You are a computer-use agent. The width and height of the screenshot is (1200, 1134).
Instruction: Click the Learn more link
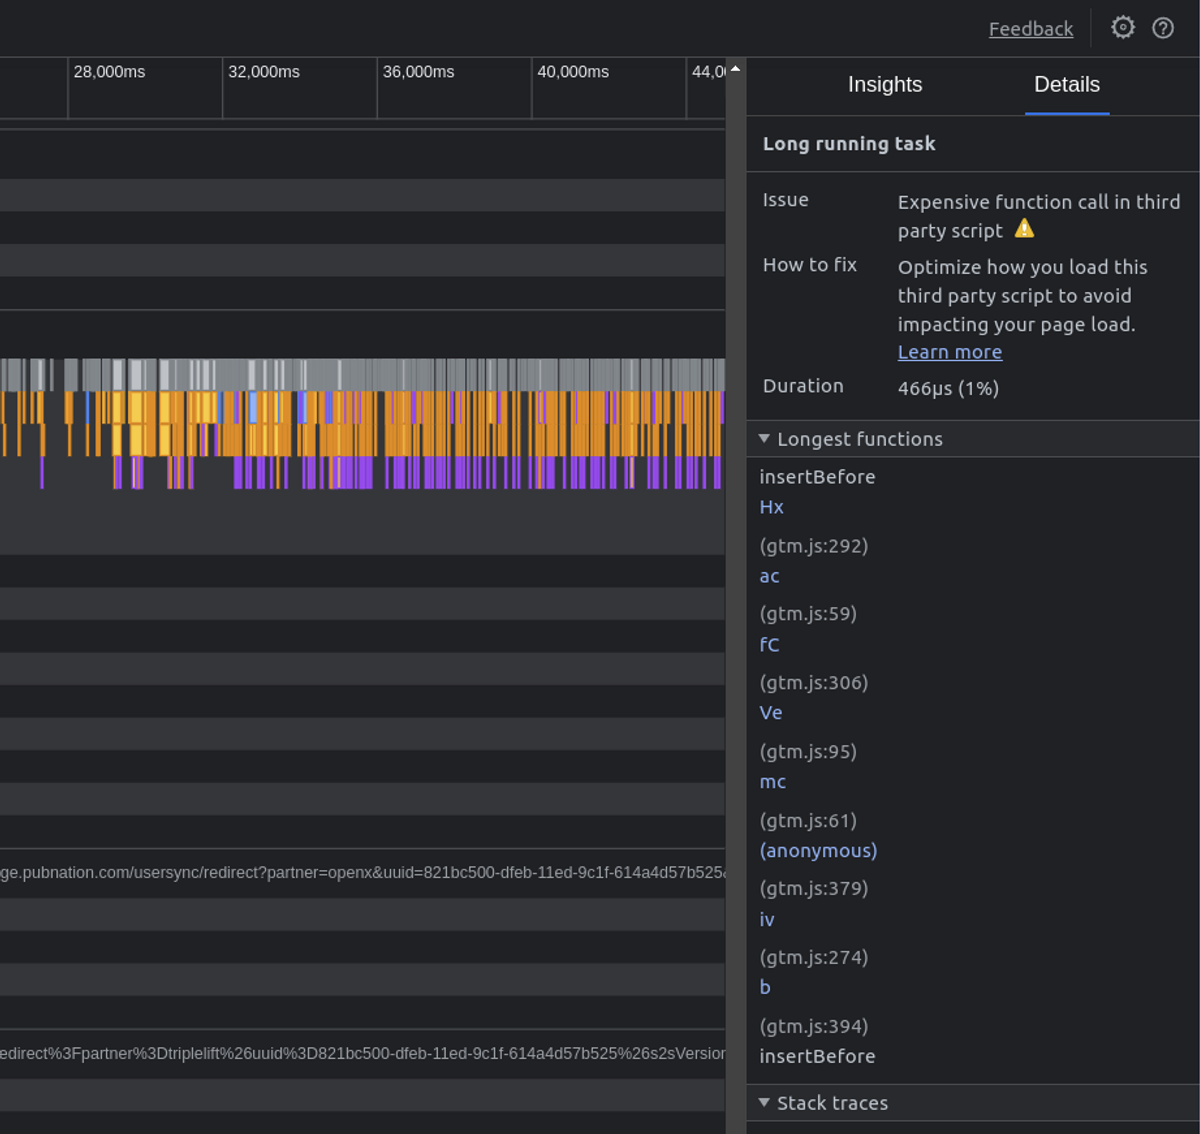(x=949, y=352)
